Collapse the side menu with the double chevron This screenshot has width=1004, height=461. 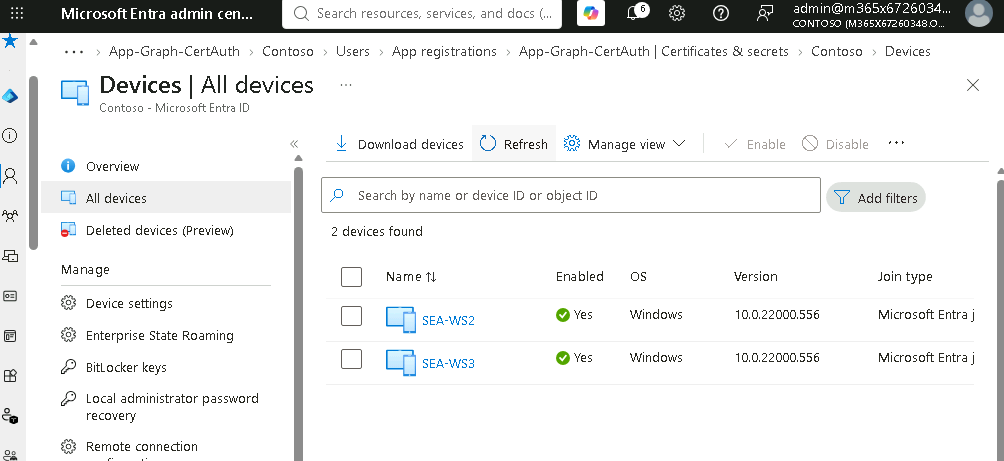point(295,144)
